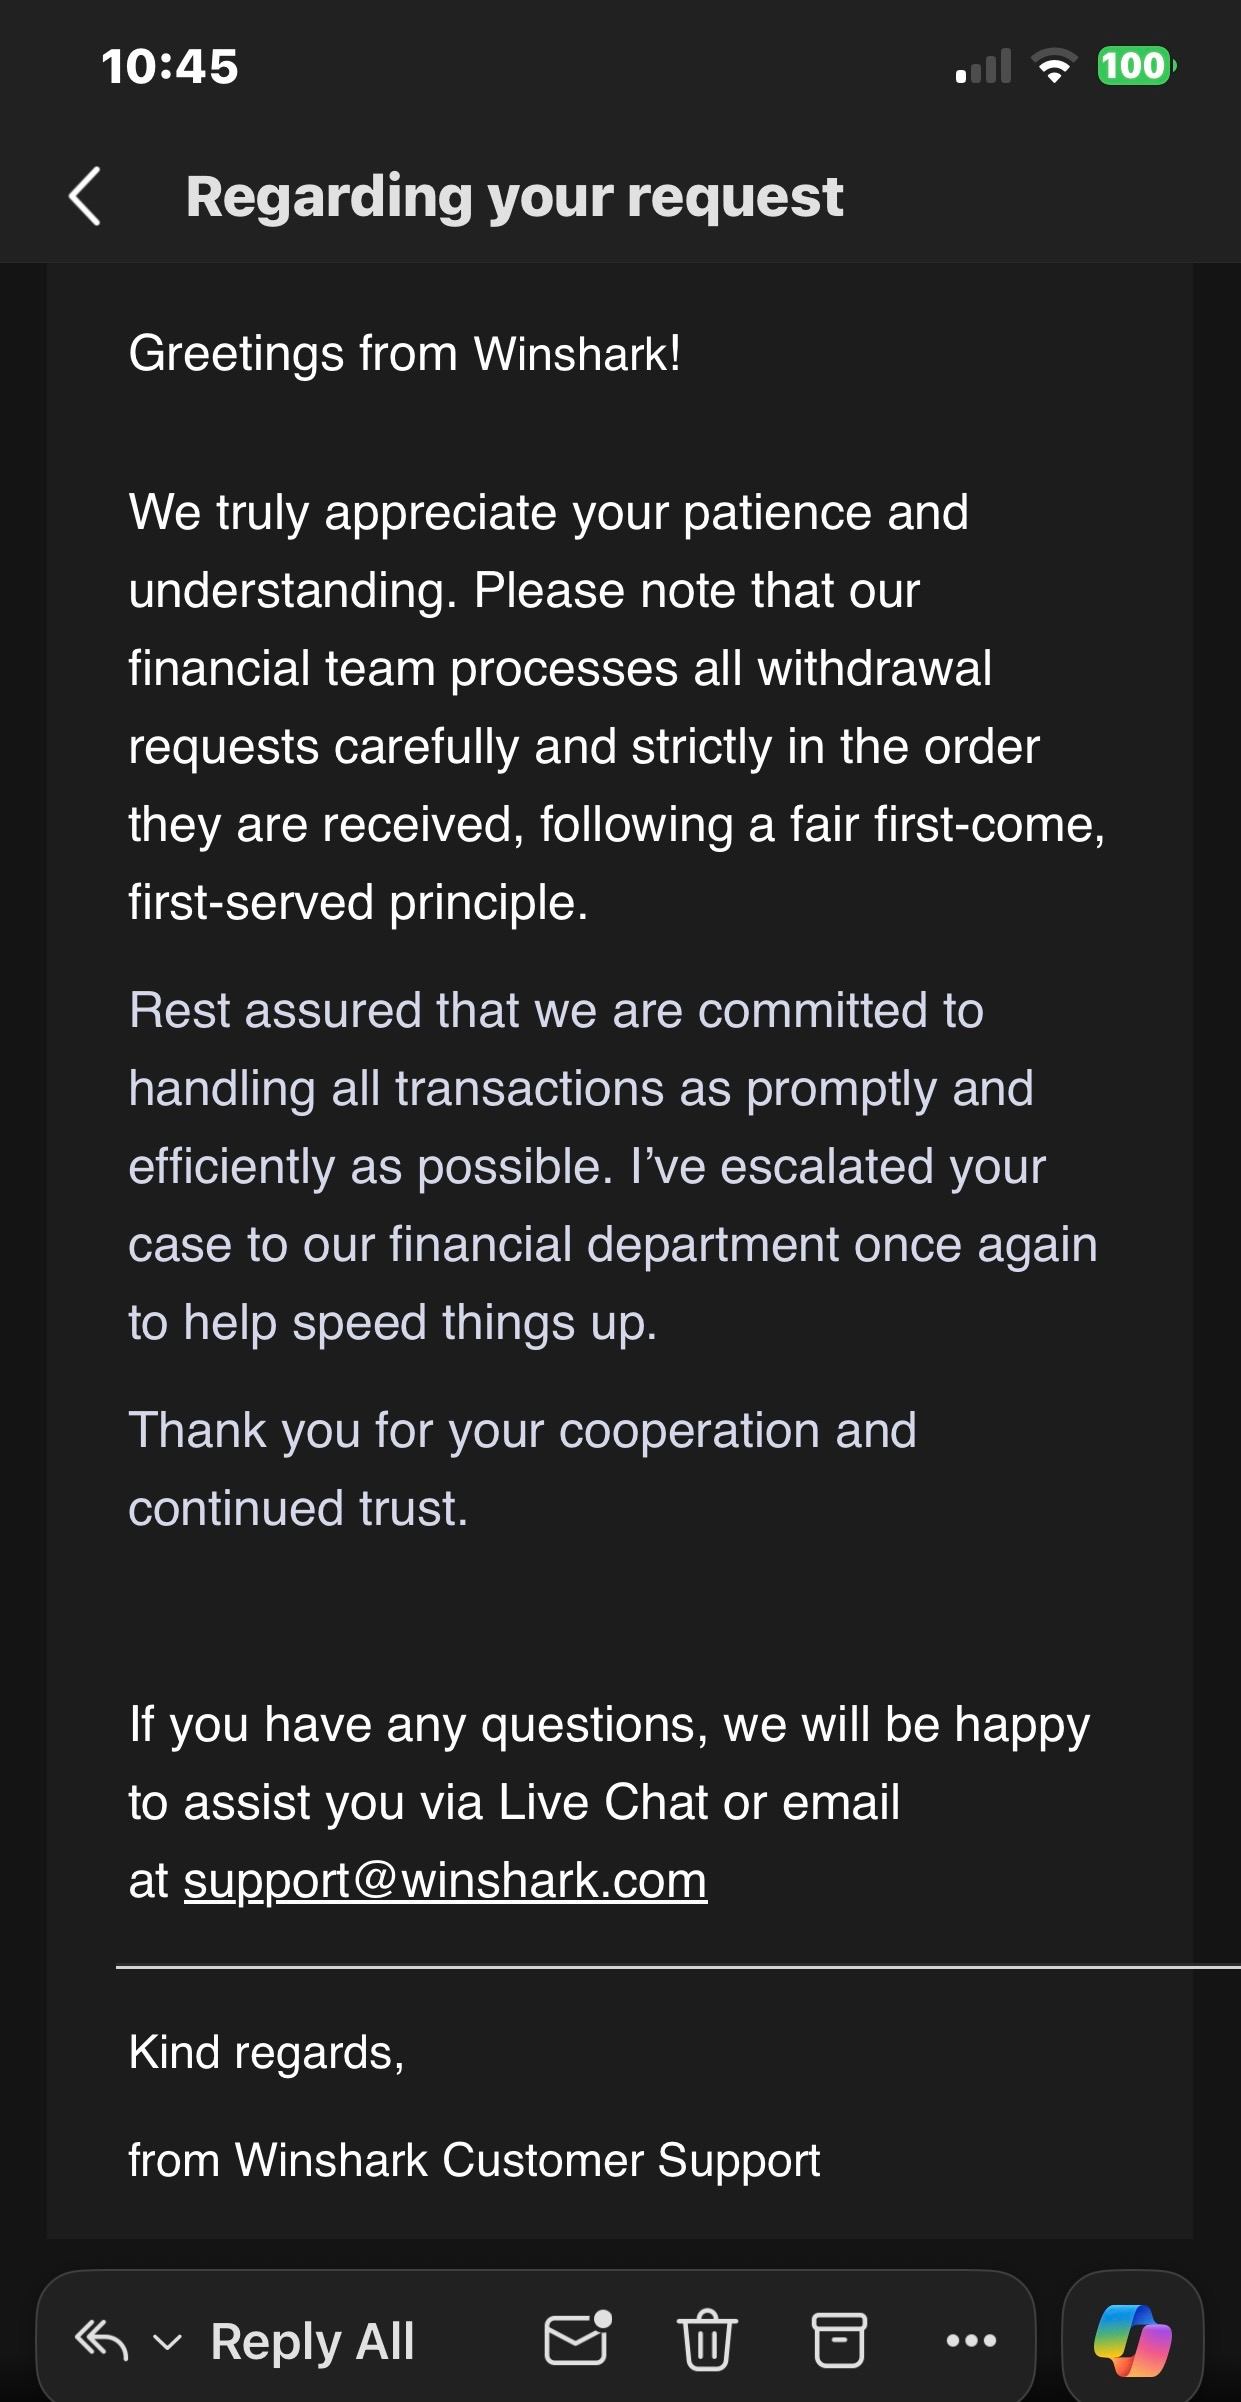Open support@winshark.com email link
This screenshot has height=2402, width=1241.
point(445,1881)
